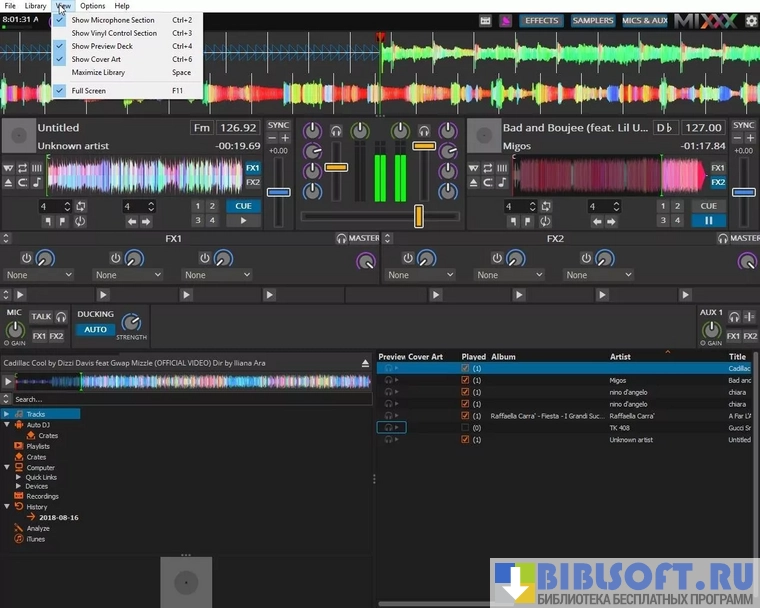The image size is (760, 608).
Task: Select the Analyze icon in library sidebar
Action: coord(19,528)
